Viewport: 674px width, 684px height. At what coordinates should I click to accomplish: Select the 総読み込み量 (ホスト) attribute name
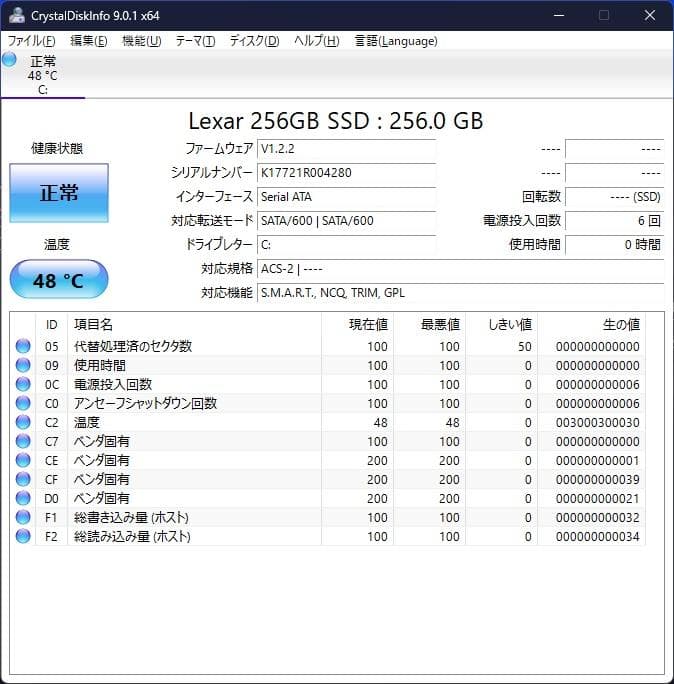(132, 537)
